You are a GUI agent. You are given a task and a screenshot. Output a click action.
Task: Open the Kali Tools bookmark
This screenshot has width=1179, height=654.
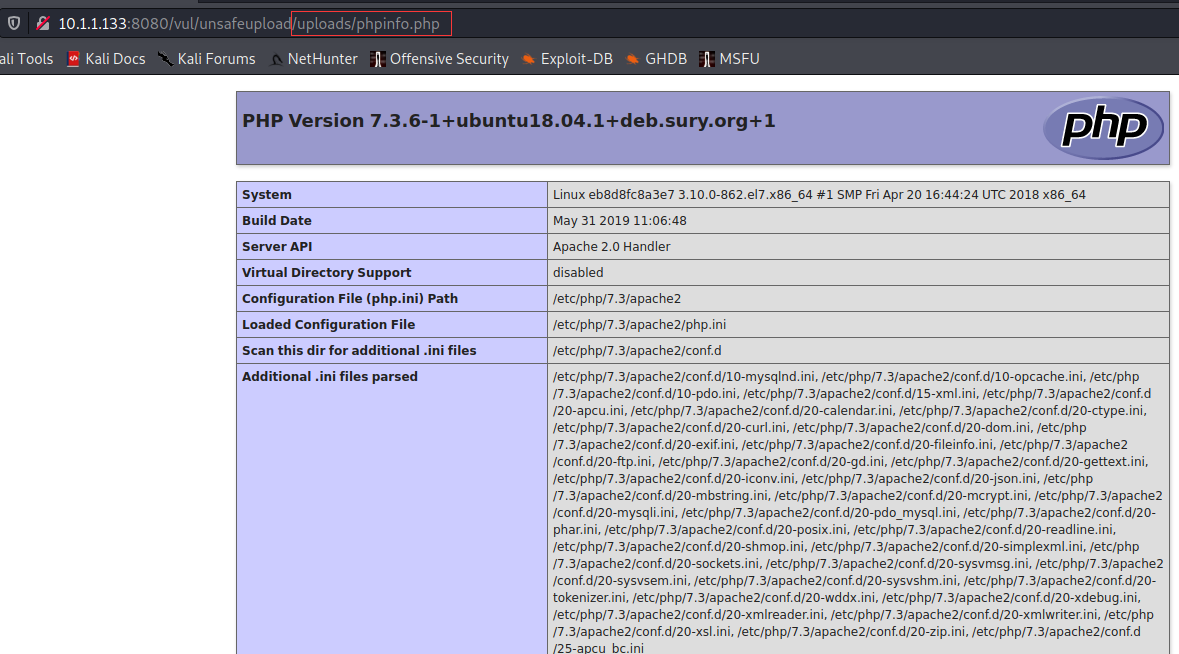click(26, 59)
